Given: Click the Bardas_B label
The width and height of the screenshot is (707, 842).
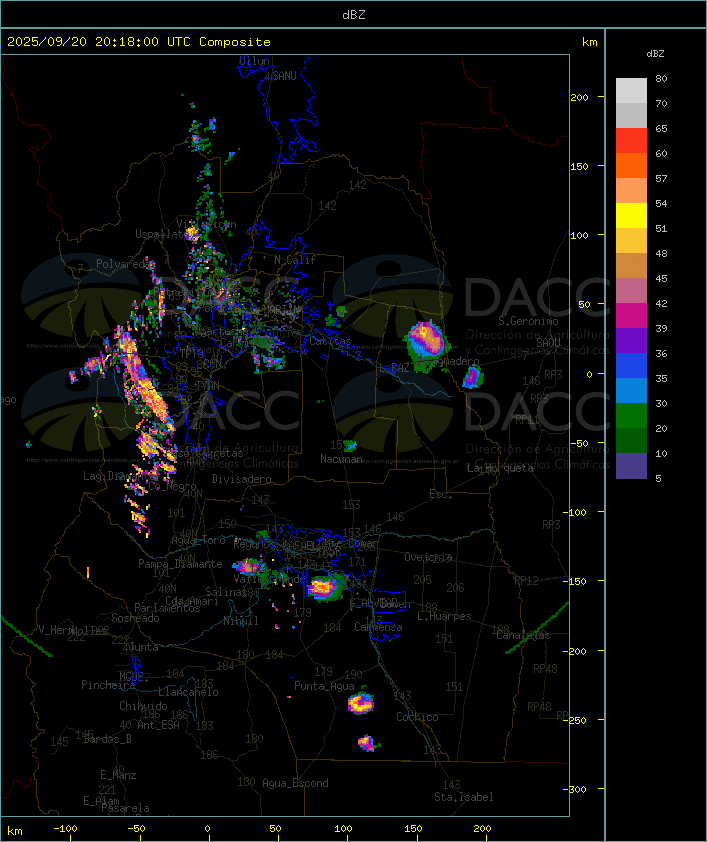Looking at the screenshot, I should 108,739.
